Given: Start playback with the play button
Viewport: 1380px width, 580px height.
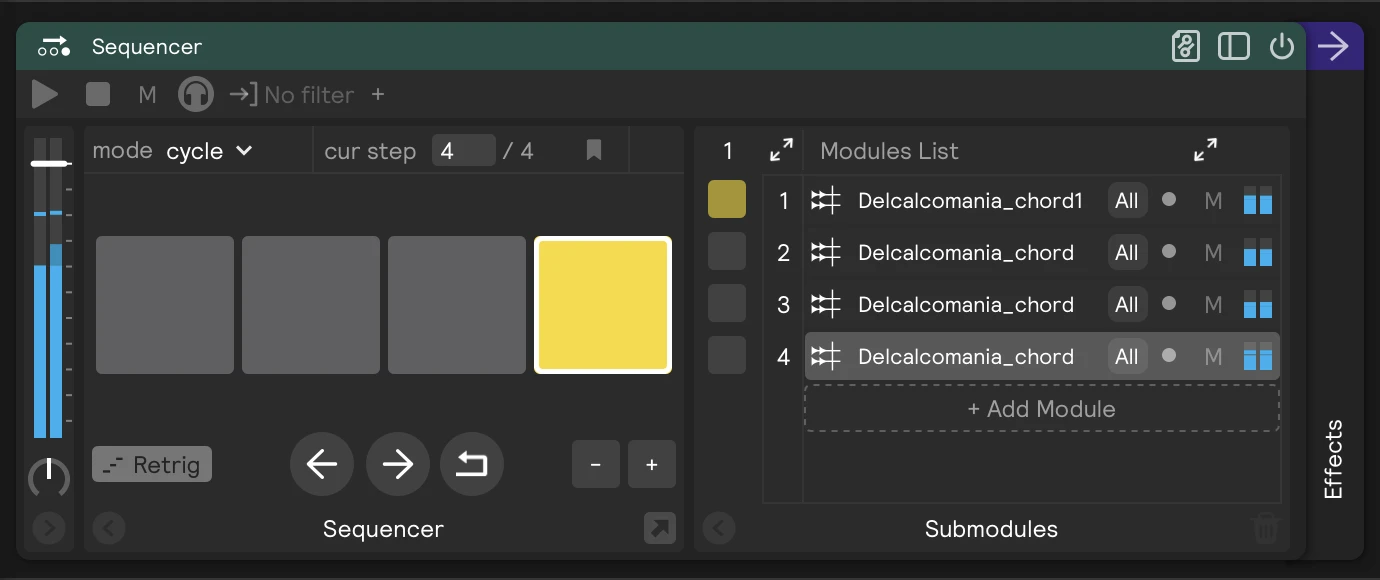Looking at the screenshot, I should [44, 95].
